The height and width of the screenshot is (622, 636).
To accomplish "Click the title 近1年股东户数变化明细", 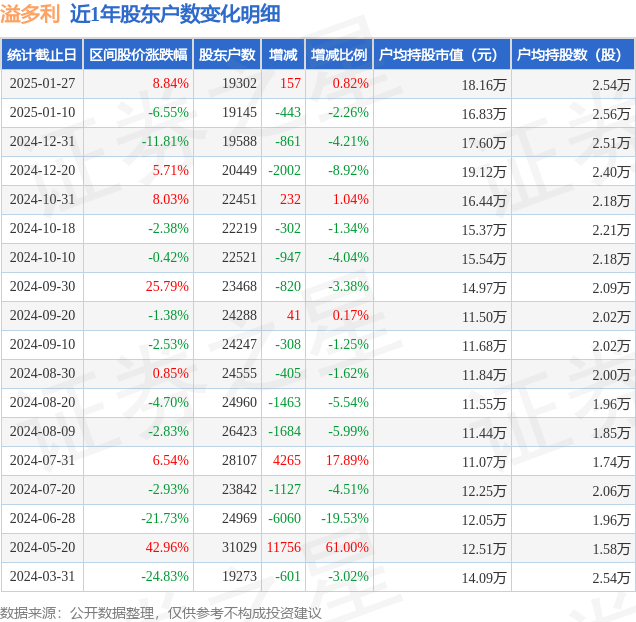I will pyautogui.click(x=175, y=14).
